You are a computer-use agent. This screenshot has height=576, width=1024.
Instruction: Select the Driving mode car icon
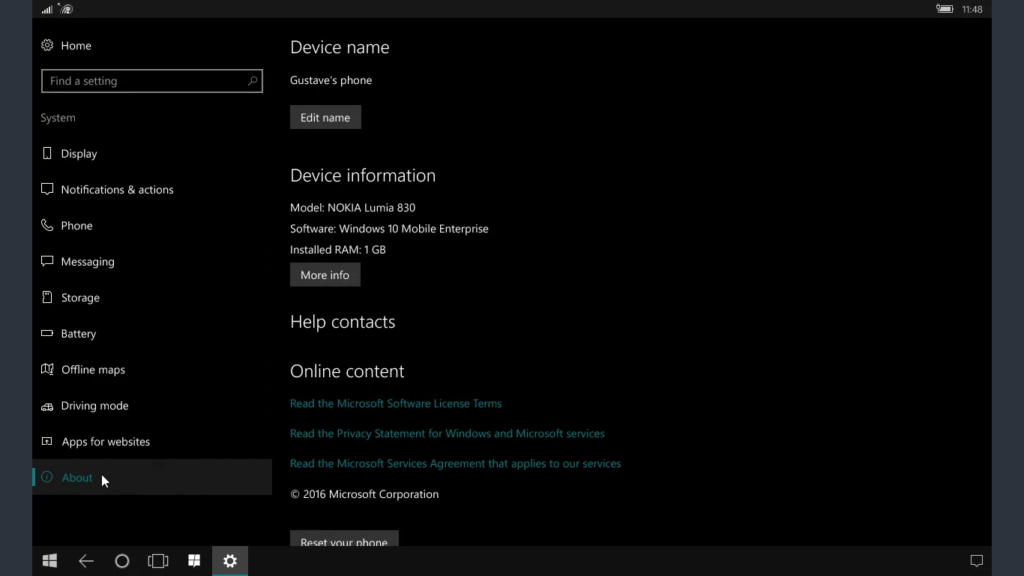point(47,405)
